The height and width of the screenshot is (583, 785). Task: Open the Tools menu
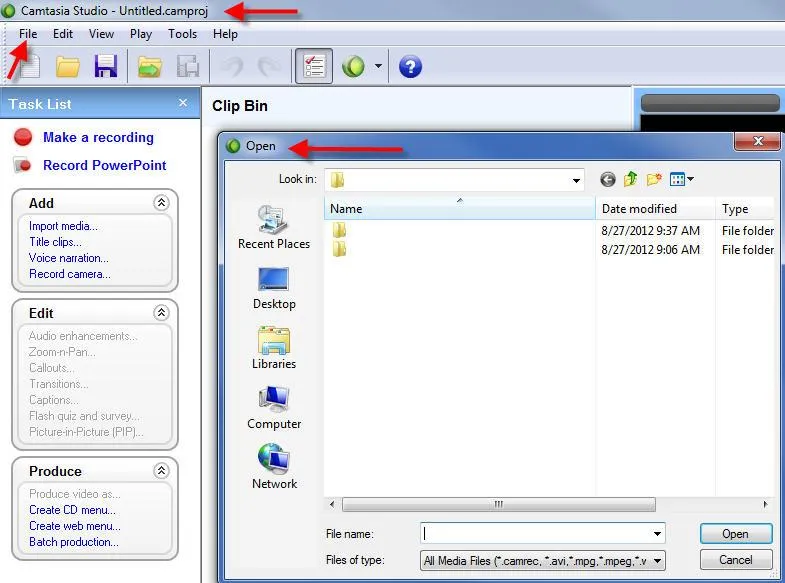(182, 34)
